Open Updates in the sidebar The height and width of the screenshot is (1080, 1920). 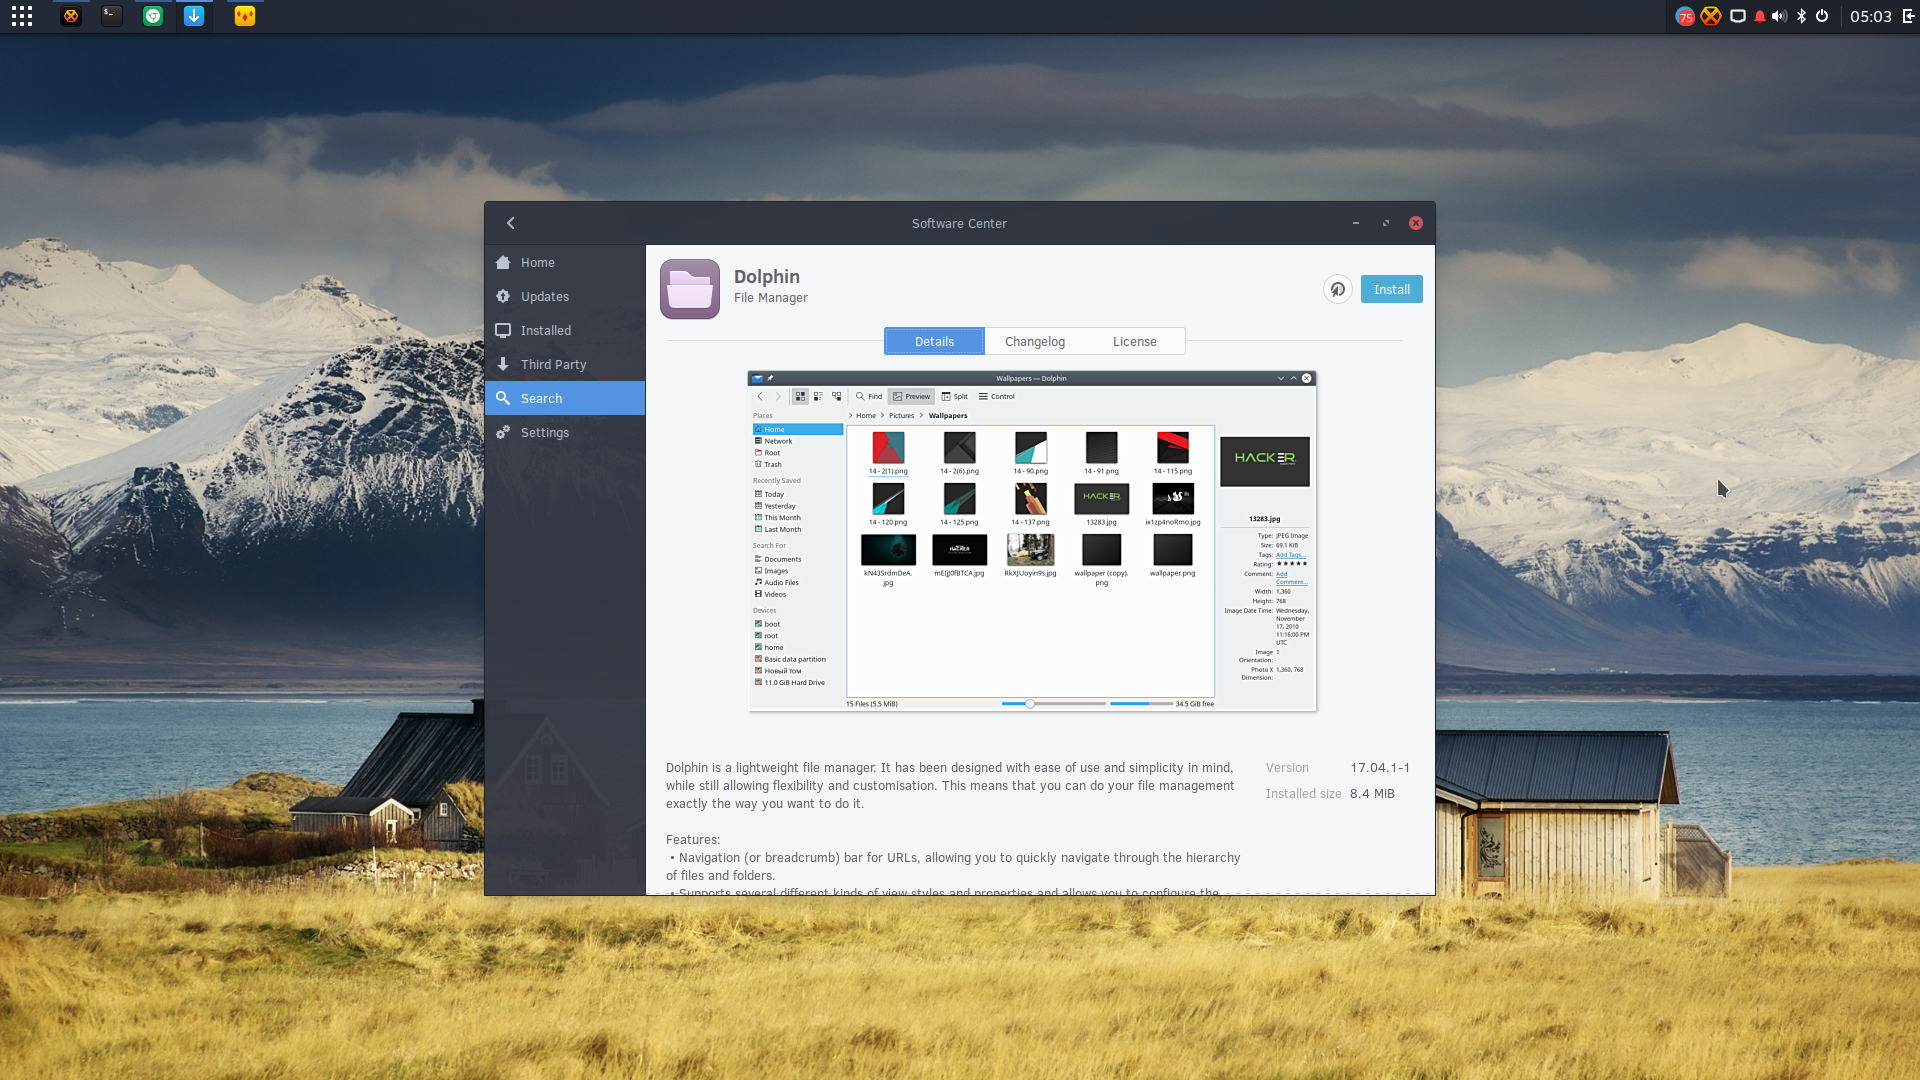[x=565, y=296]
